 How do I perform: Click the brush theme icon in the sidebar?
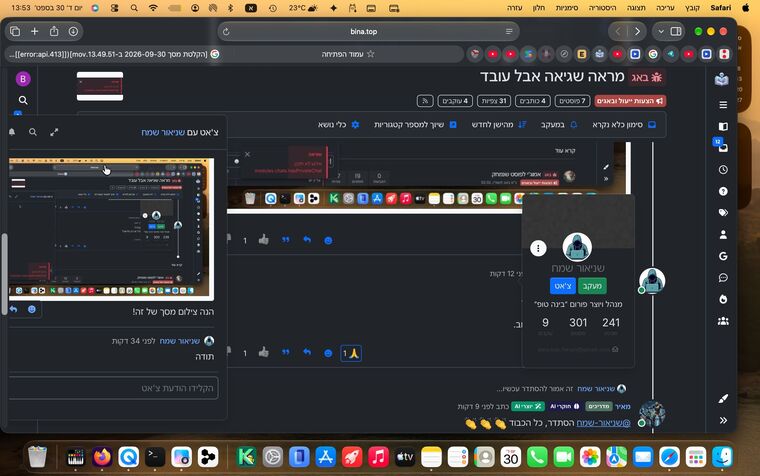[x=723, y=398]
